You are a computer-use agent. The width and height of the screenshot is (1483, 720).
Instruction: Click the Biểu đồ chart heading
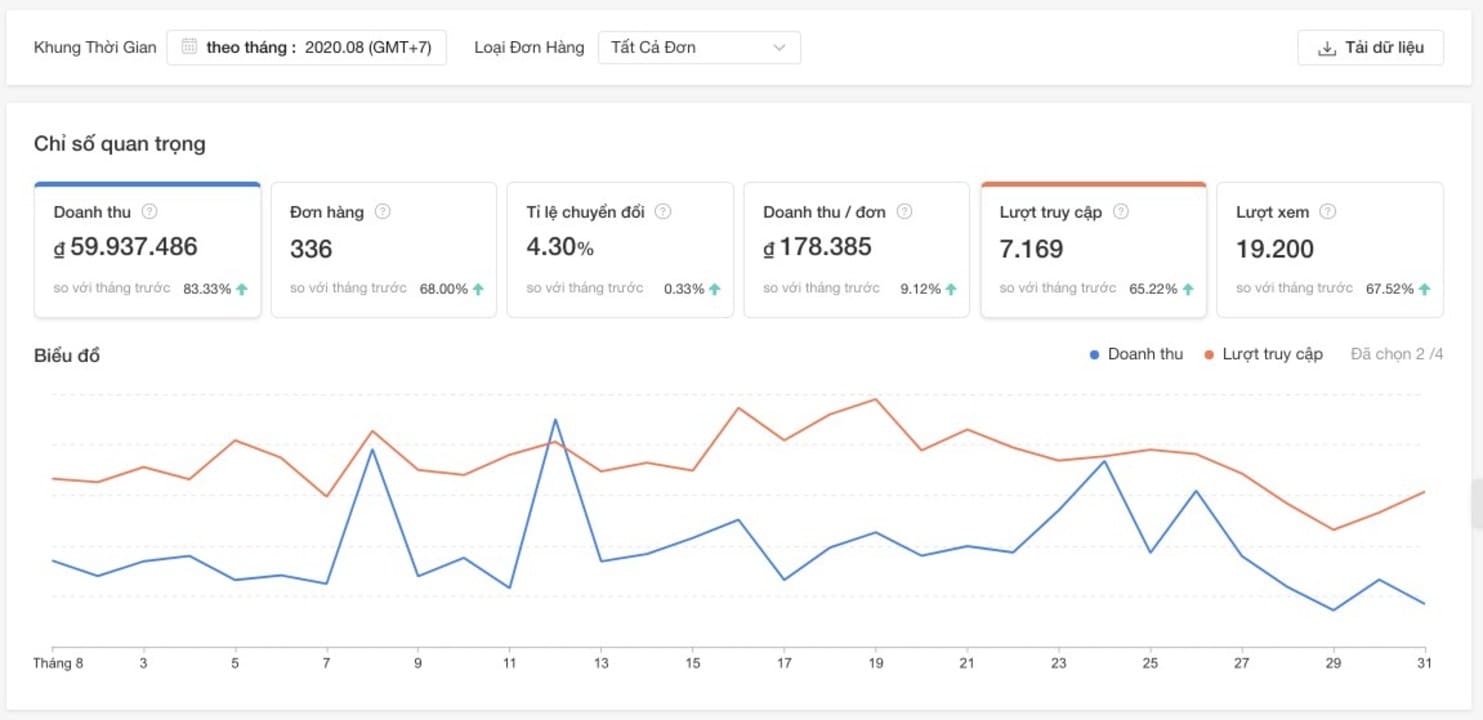(x=67, y=355)
